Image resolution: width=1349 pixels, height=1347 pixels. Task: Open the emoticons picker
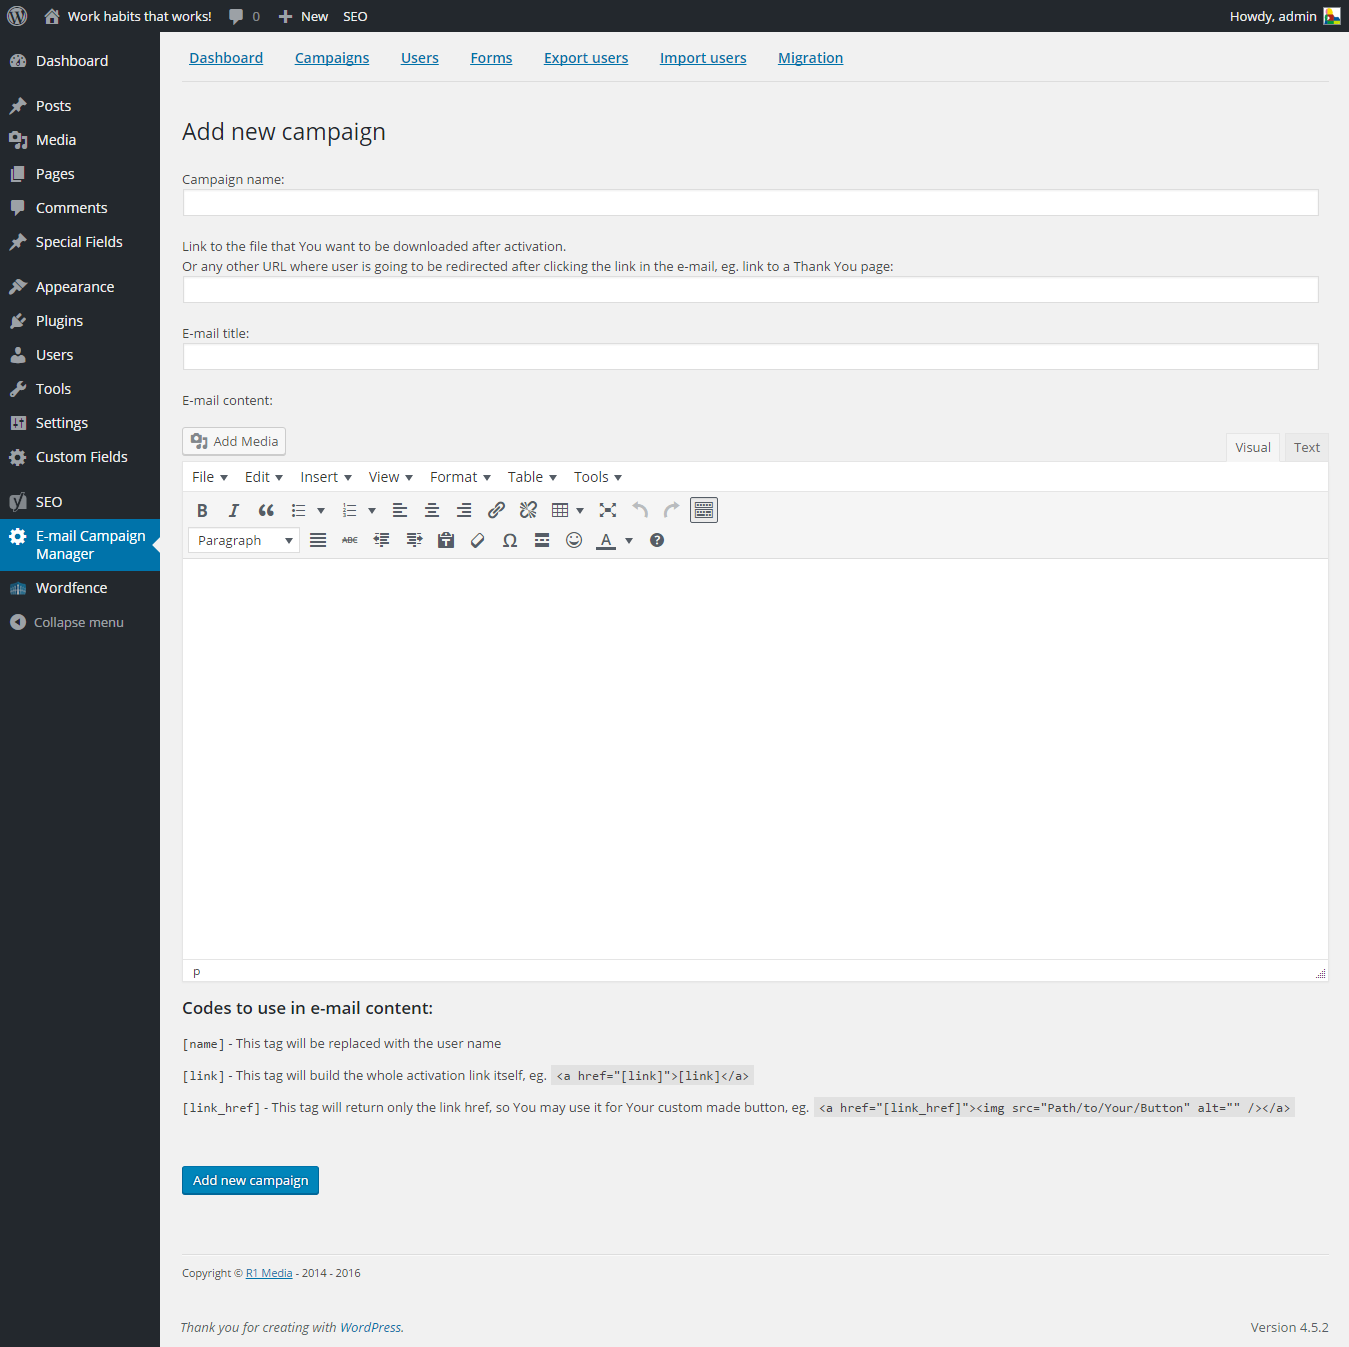[x=574, y=540]
